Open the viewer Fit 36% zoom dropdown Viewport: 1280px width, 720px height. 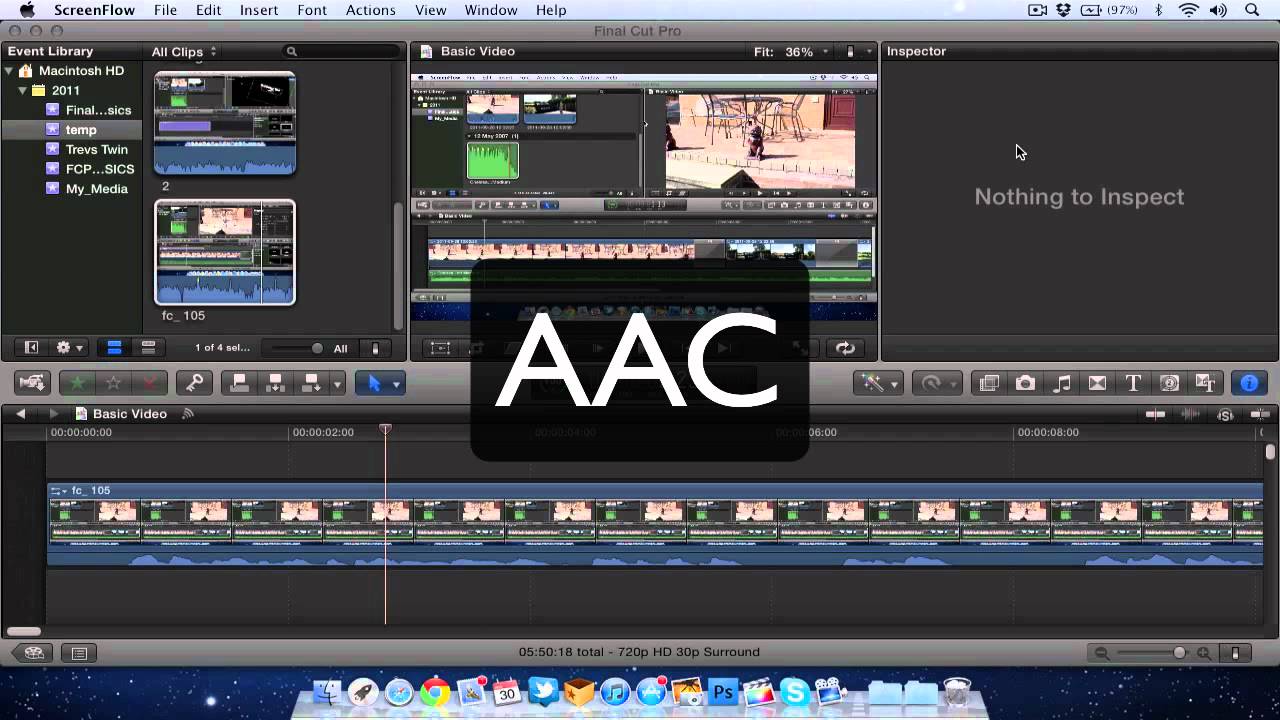[x=792, y=51]
